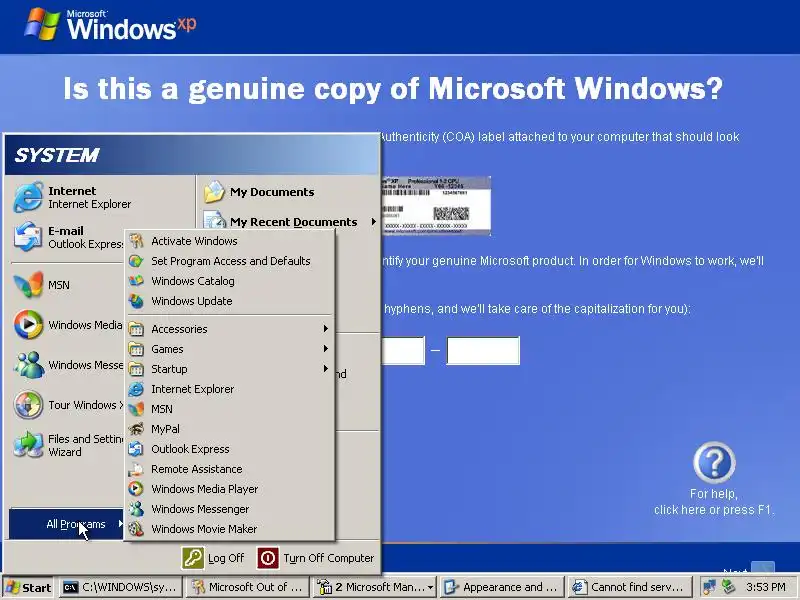The height and width of the screenshot is (600, 800).
Task: Click the partially hidden product key field
Action: [x=403, y=351]
